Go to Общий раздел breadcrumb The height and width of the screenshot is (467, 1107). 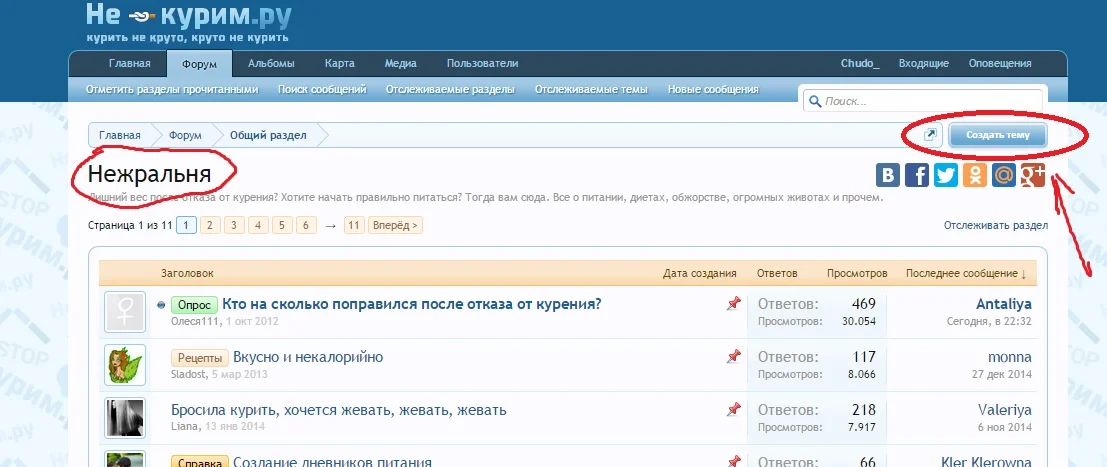click(x=268, y=135)
